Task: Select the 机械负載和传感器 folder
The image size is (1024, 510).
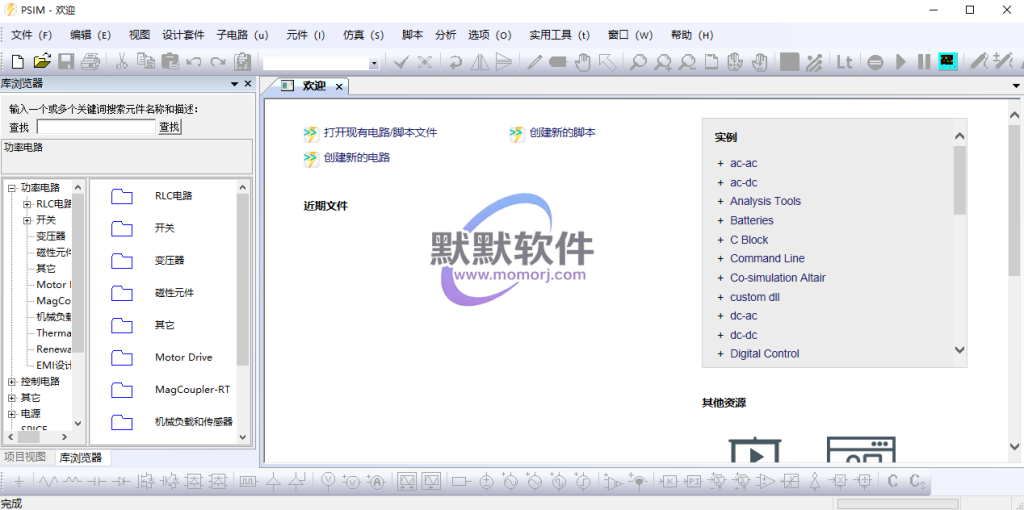Action: pos(193,422)
